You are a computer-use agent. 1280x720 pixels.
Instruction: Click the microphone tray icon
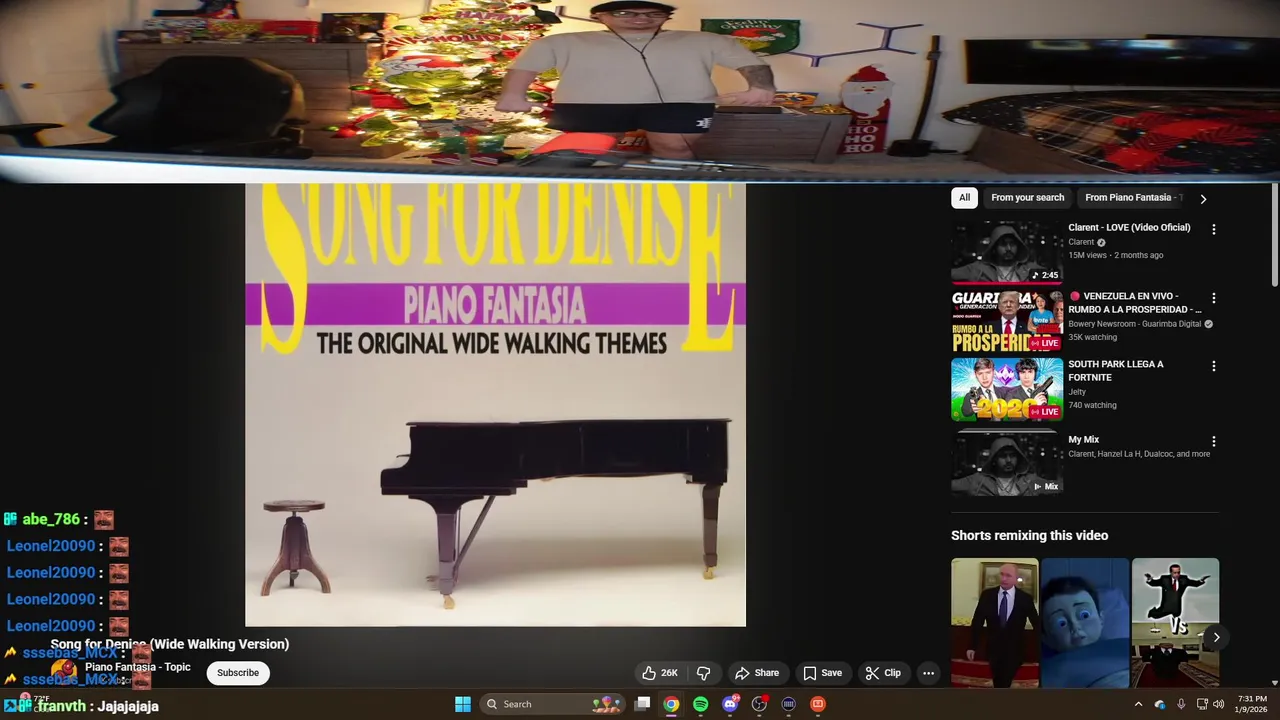[1181, 704]
